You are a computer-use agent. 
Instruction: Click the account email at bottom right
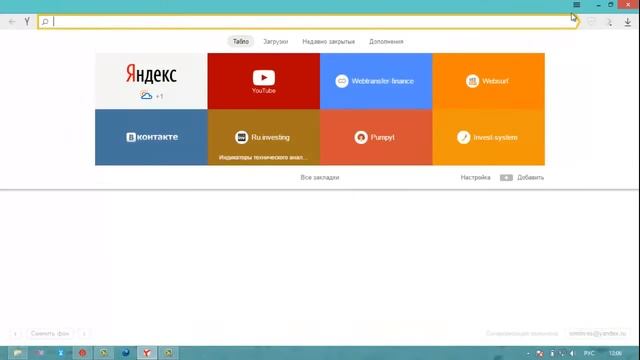pyautogui.click(x=598, y=333)
